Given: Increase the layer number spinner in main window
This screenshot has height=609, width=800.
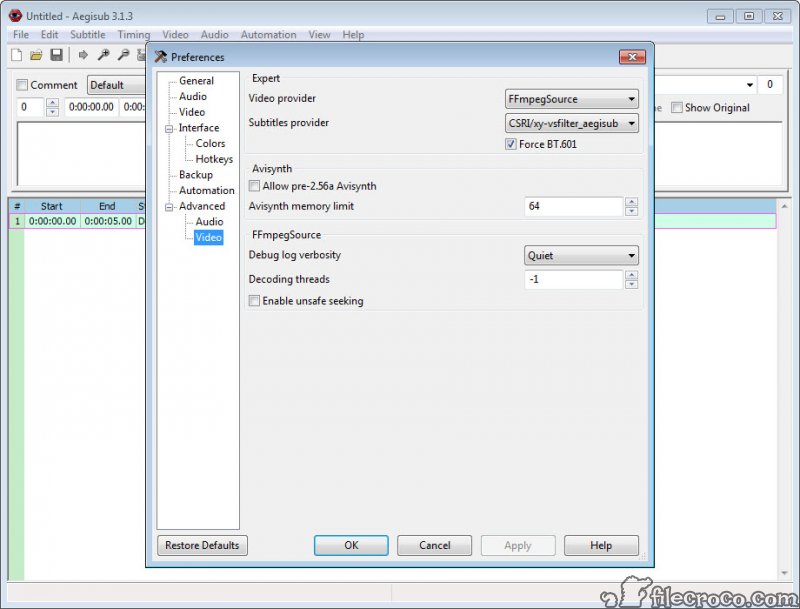Looking at the screenshot, I should click(x=52, y=103).
